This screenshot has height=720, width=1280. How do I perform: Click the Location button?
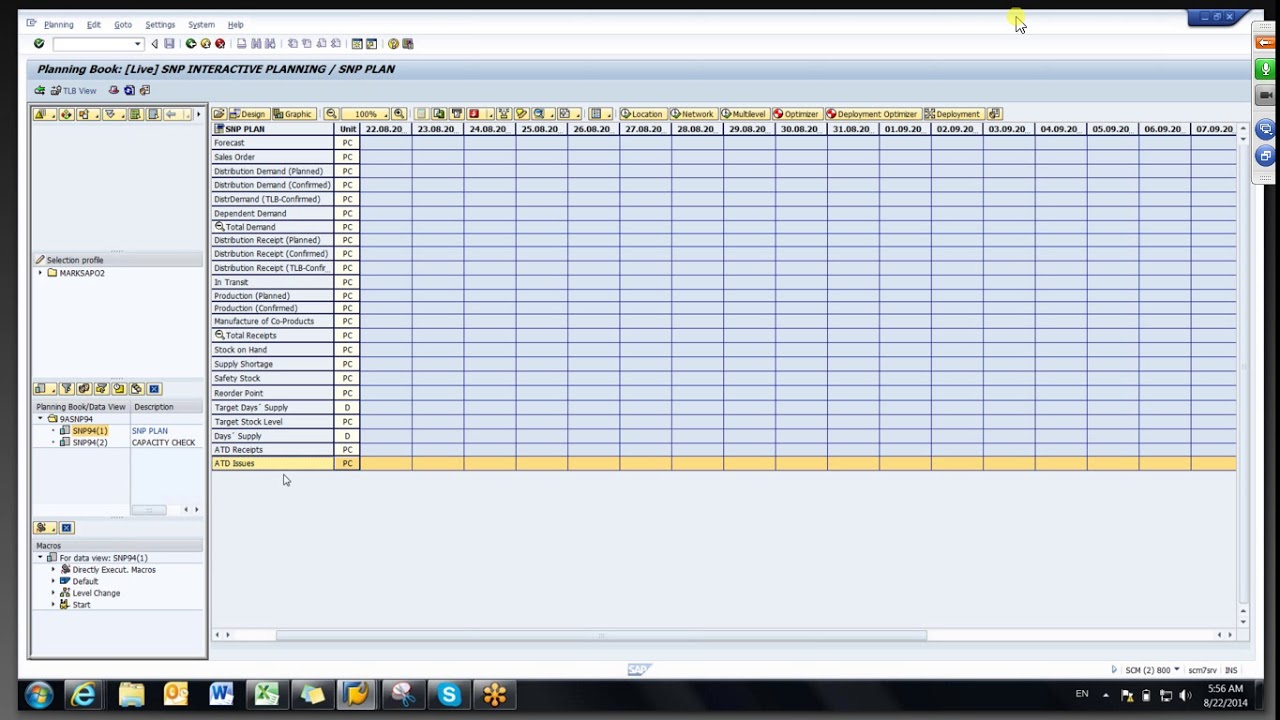click(641, 114)
